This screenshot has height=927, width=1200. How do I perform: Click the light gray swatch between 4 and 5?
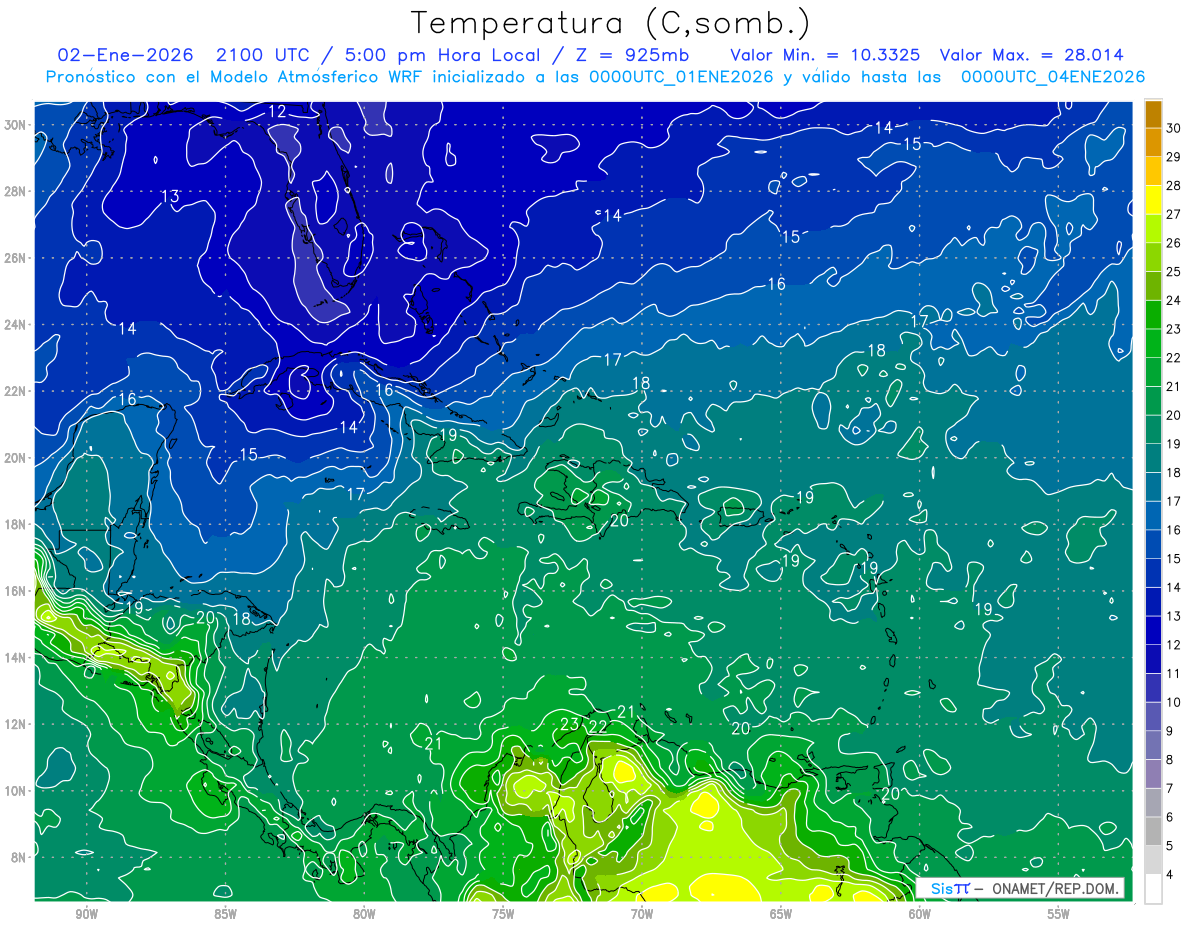tap(1153, 860)
